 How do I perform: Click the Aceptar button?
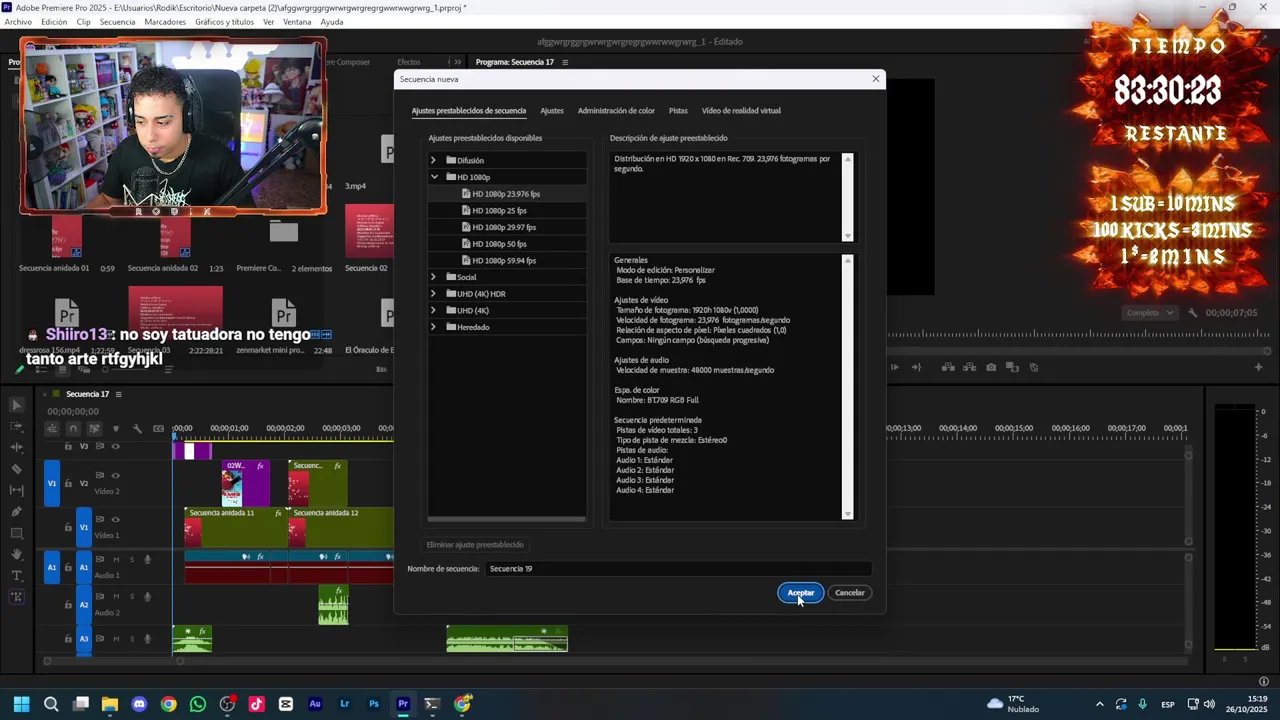pos(801,593)
